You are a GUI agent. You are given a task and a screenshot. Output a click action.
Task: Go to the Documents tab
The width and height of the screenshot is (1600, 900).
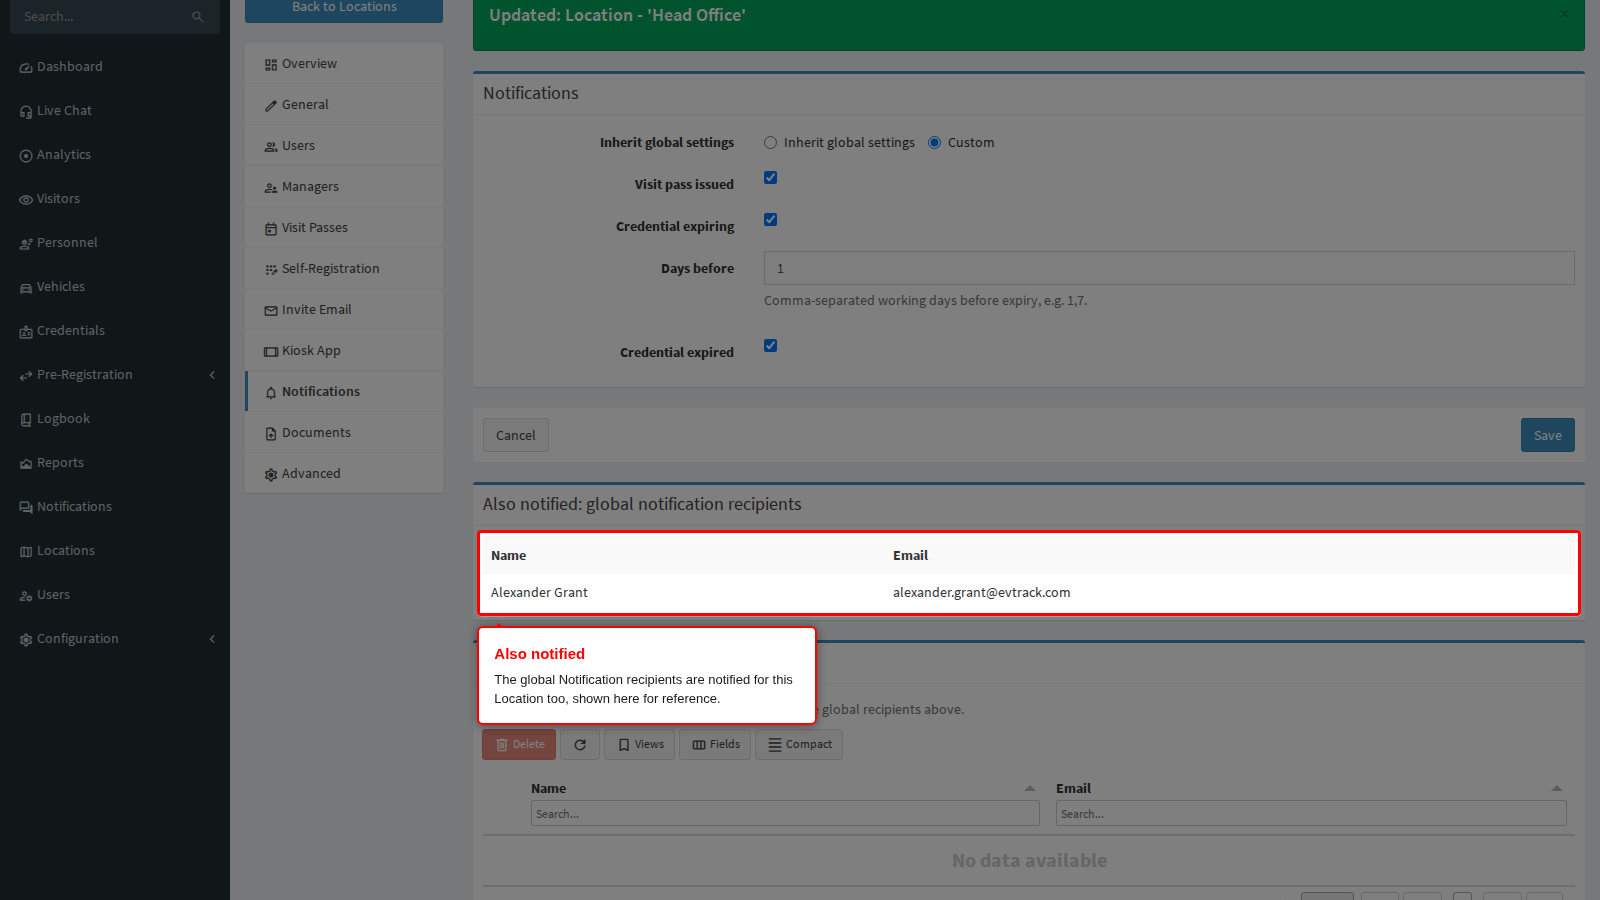(344, 433)
